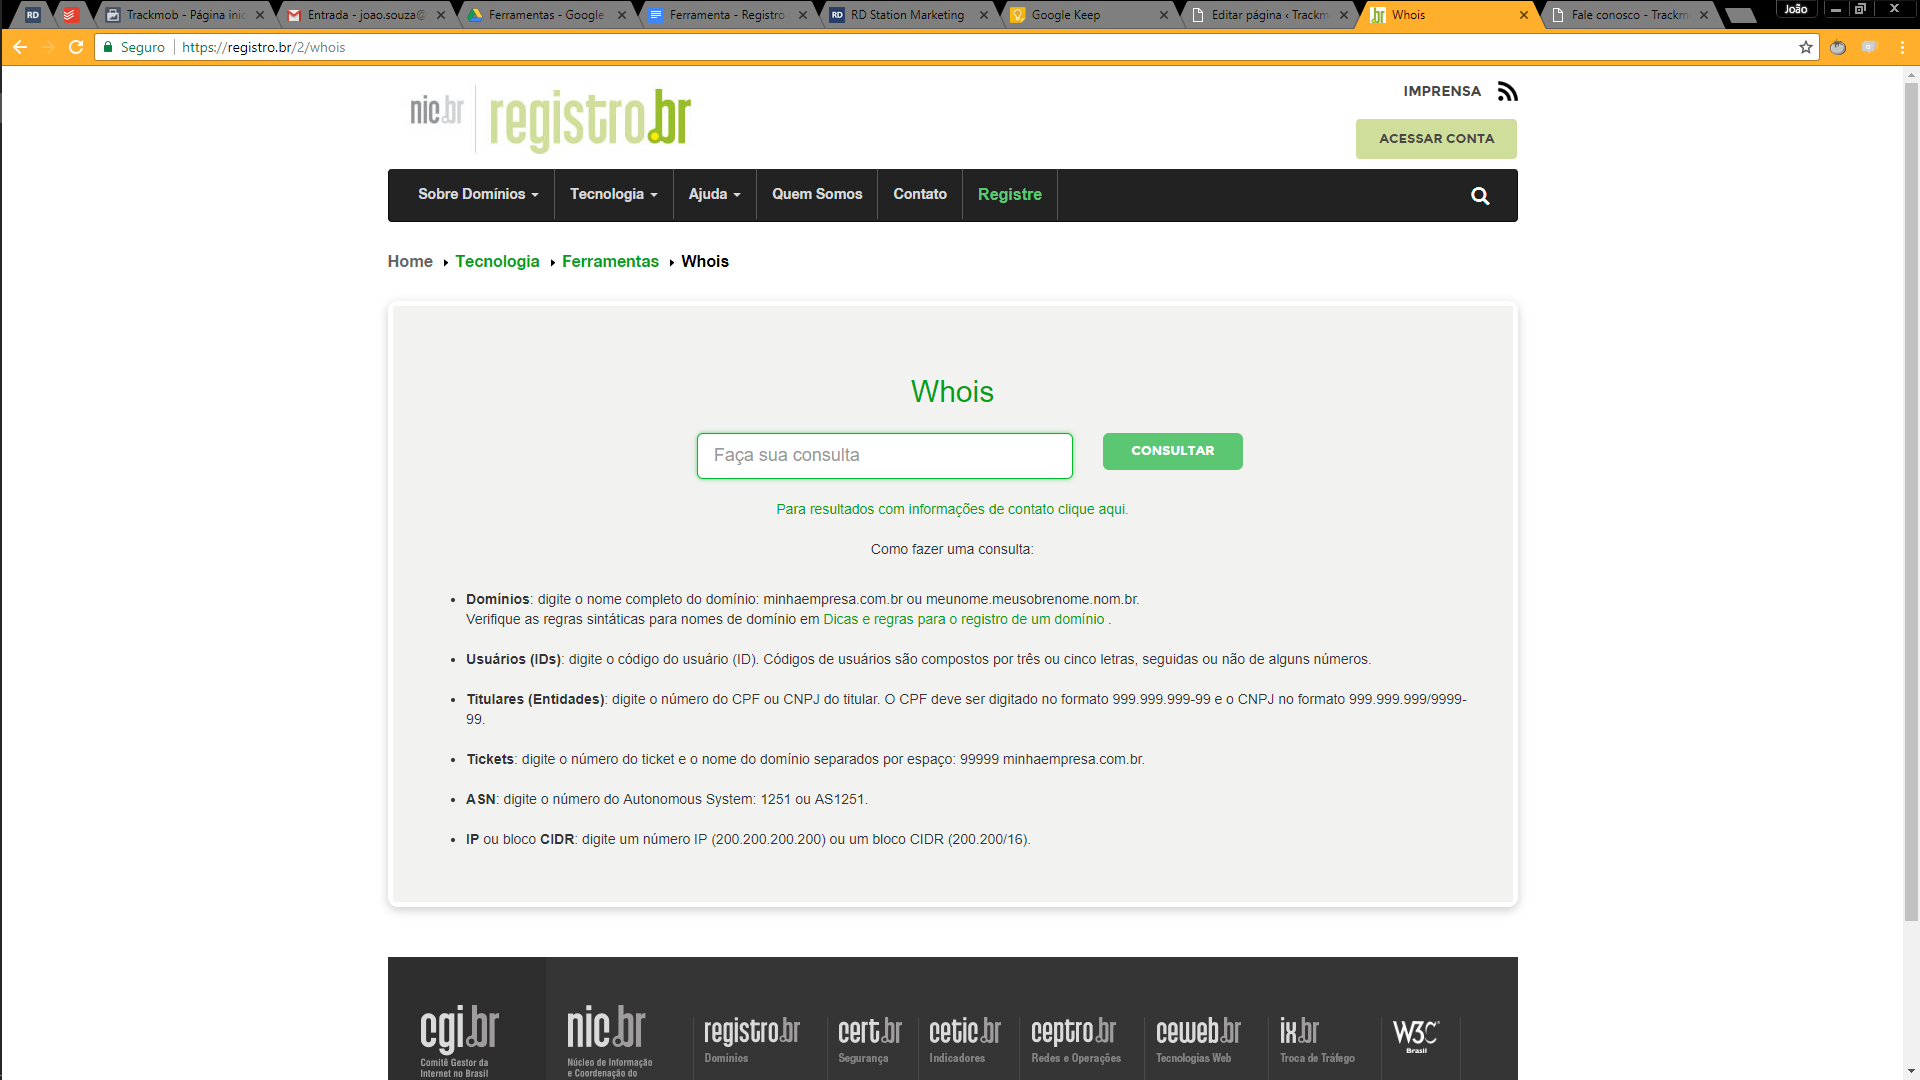
Task: Expand the Ajuda dropdown menu
Action: click(714, 195)
